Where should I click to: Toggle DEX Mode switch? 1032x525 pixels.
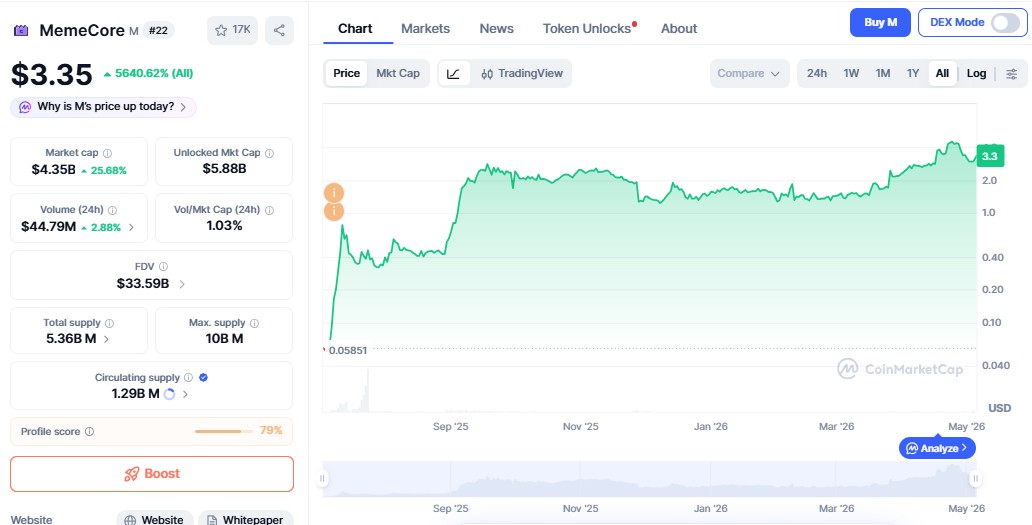tap(1005, 22)
